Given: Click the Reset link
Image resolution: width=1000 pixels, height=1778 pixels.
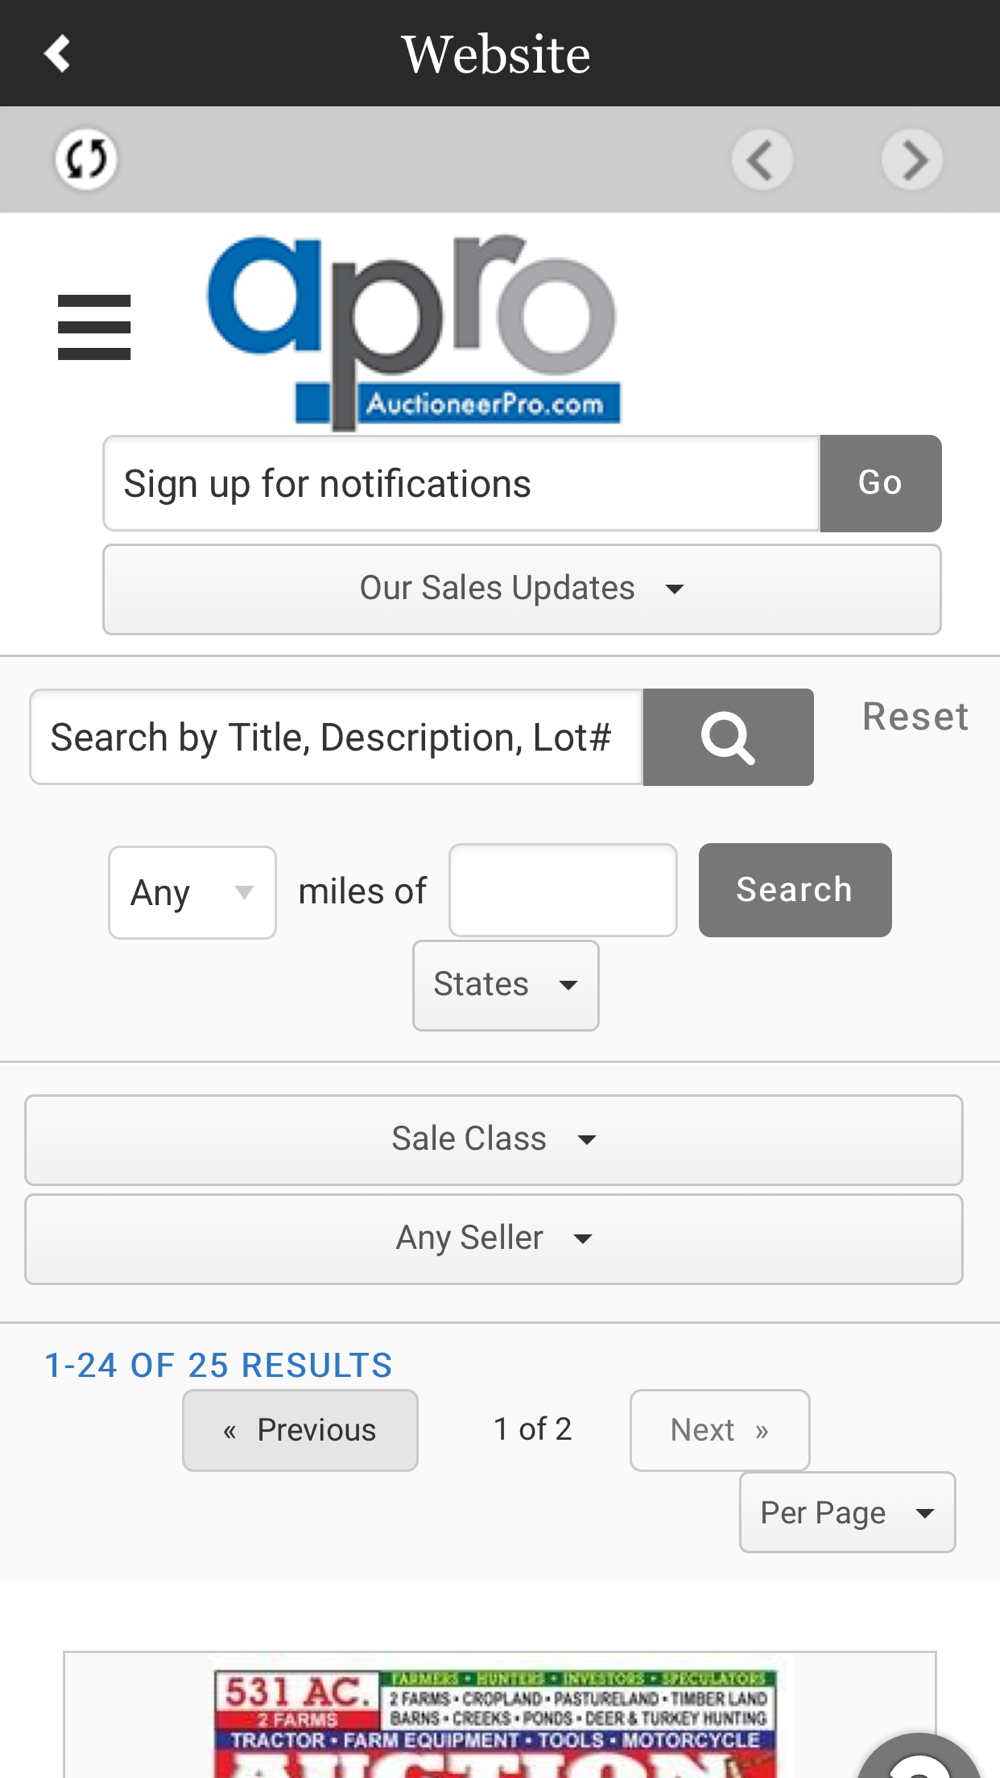Looking at the screenshot, I should click(916, 717).
